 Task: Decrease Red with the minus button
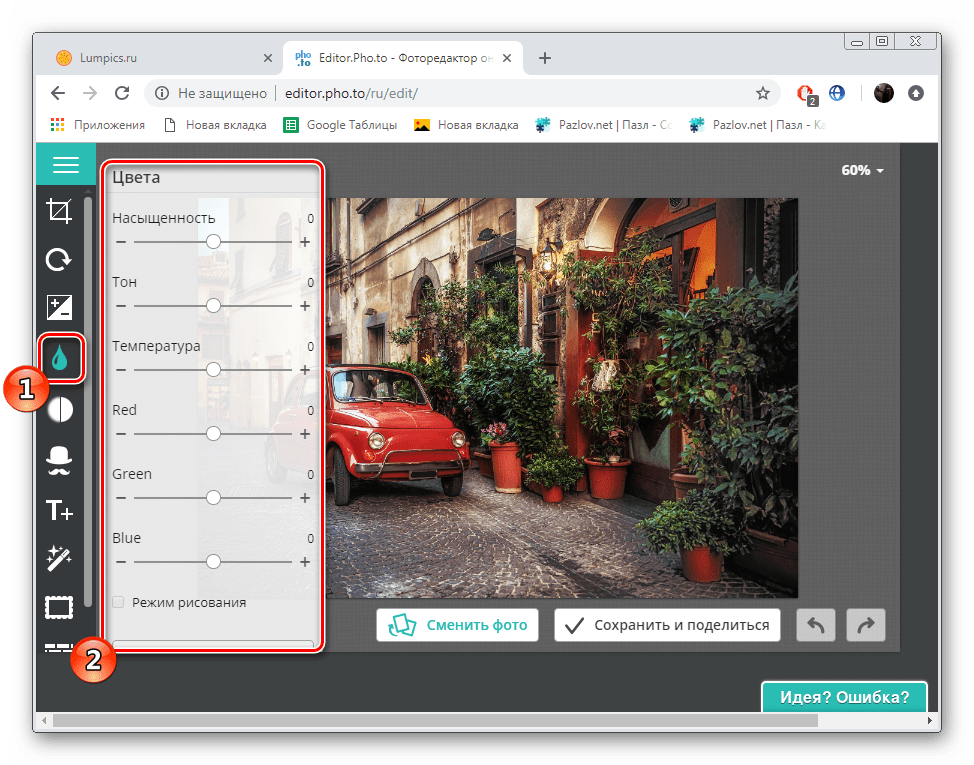(121, 434)
